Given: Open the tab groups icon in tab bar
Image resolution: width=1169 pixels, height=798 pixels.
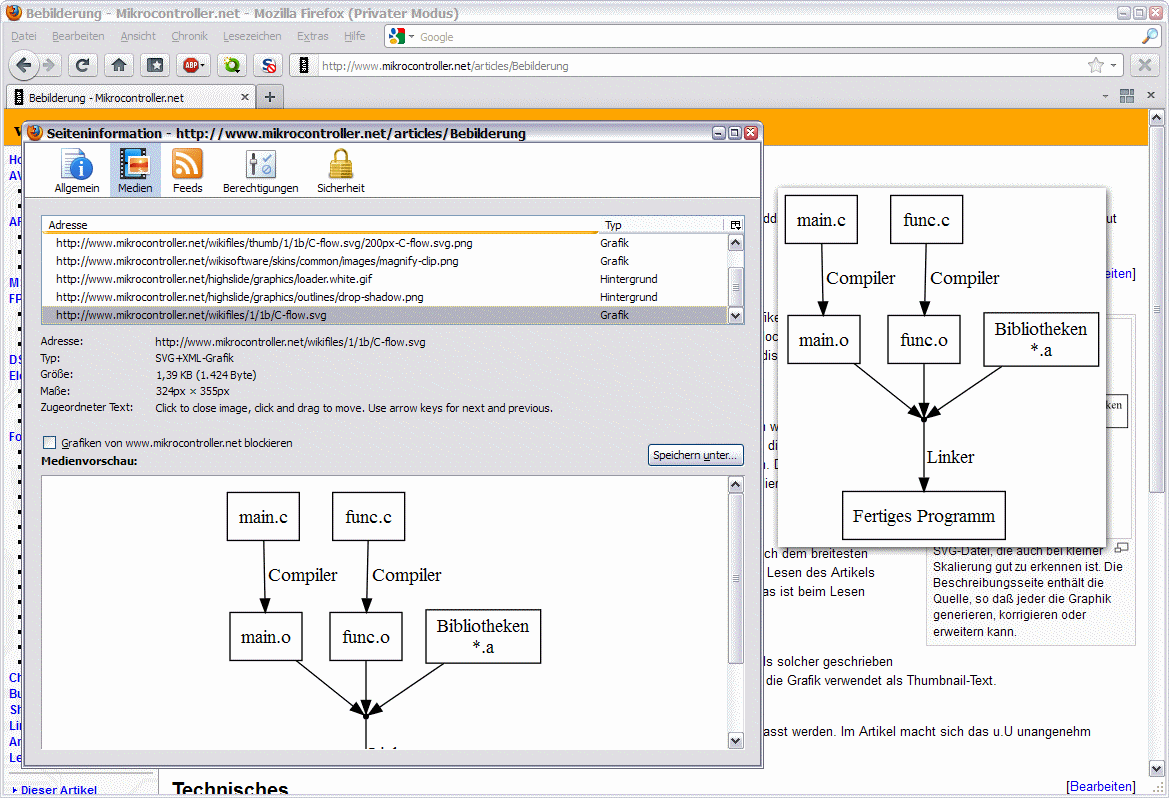Looking at the screenshot, I should [x=1127, y=95].
